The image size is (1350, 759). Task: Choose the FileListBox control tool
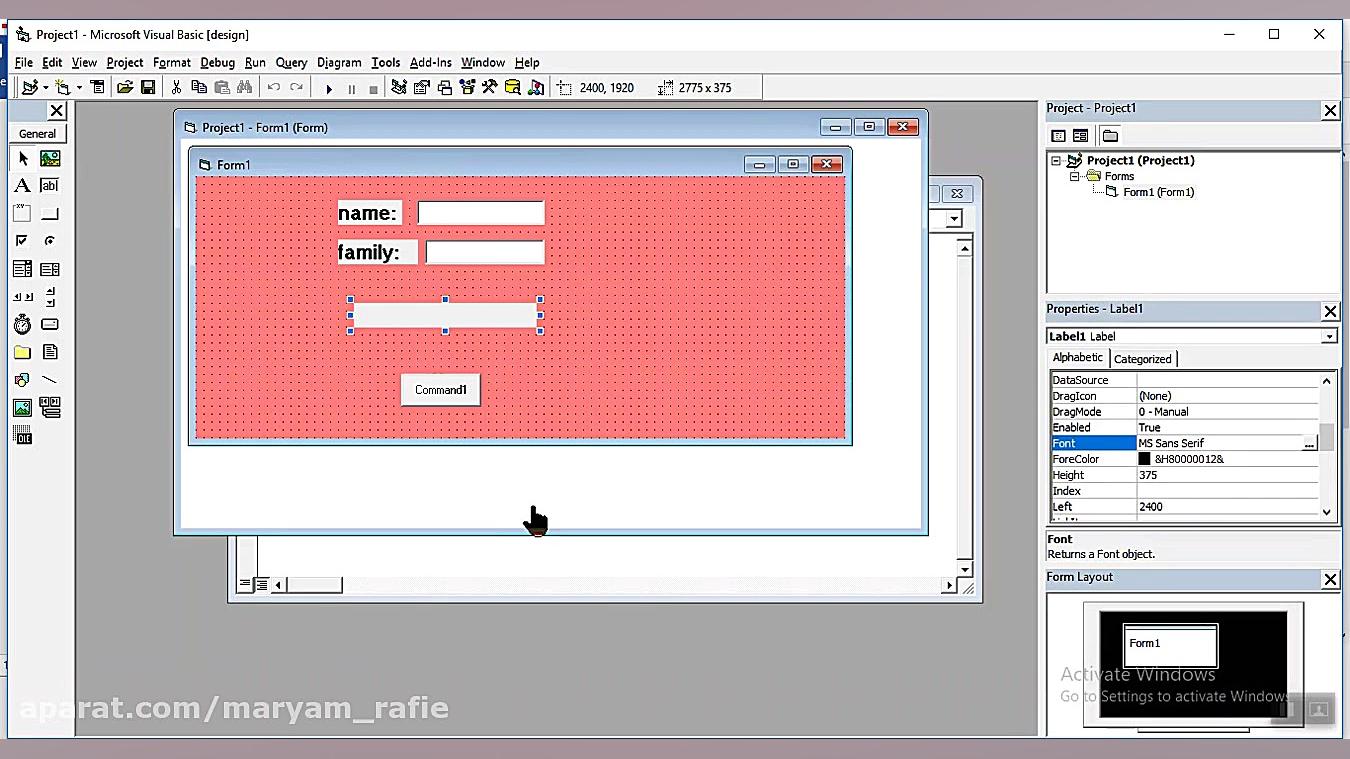[x=50, y=352]
